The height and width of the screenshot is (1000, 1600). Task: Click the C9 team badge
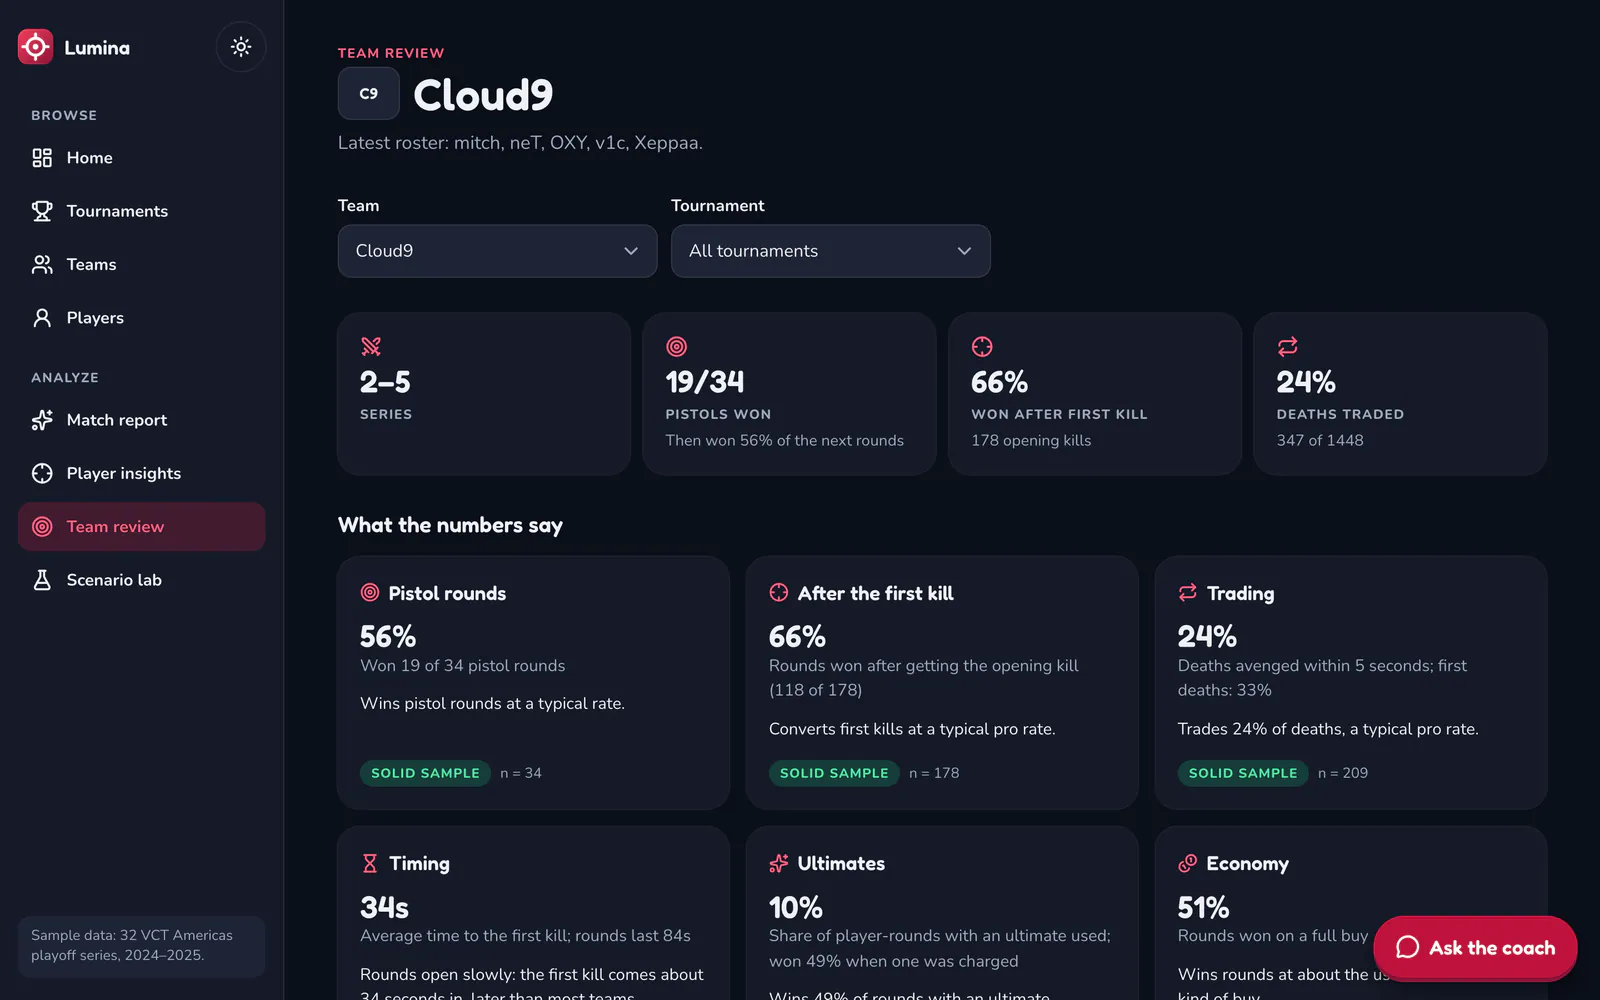coord(369,94)
